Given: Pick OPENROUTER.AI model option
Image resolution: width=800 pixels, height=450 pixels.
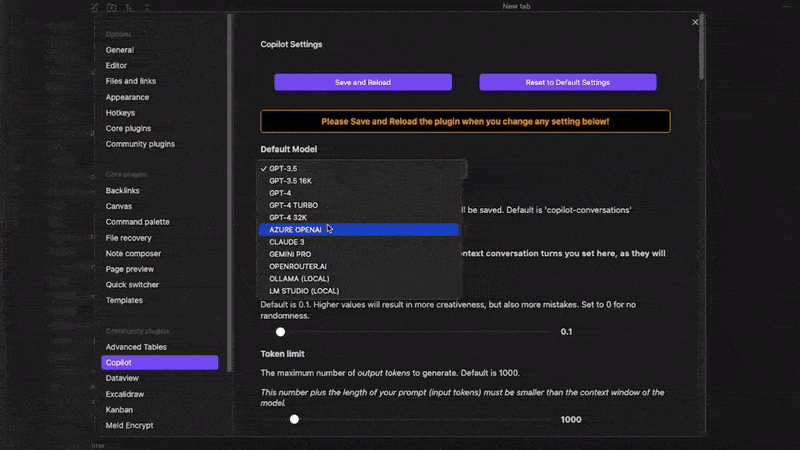Looking at the screenshot, I should (x=359, y=266).
